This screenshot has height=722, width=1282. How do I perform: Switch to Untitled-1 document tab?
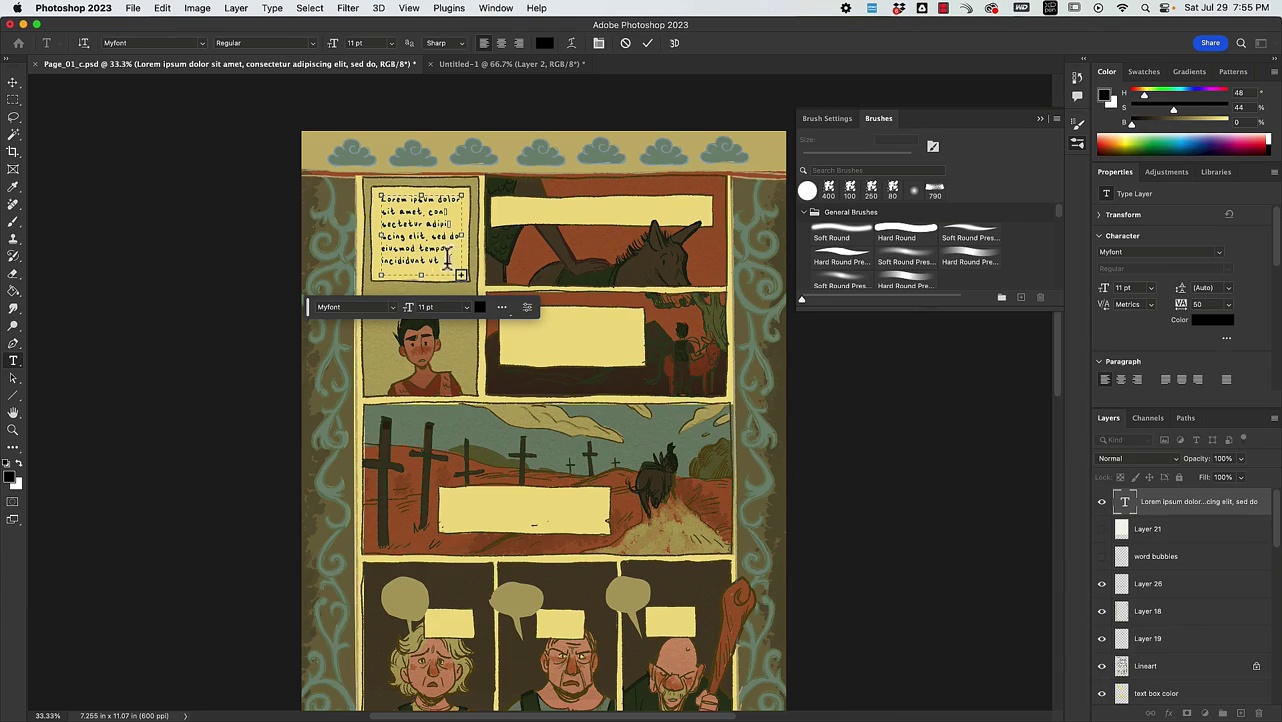click(x=512, y=64)
